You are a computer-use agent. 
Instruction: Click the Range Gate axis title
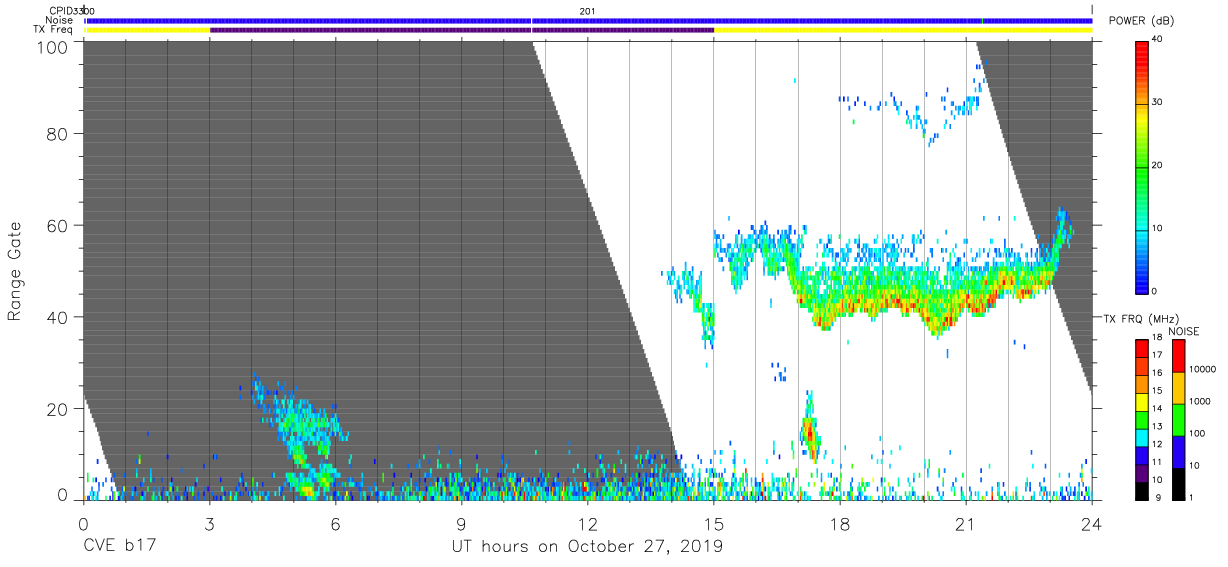click(15, 271)
